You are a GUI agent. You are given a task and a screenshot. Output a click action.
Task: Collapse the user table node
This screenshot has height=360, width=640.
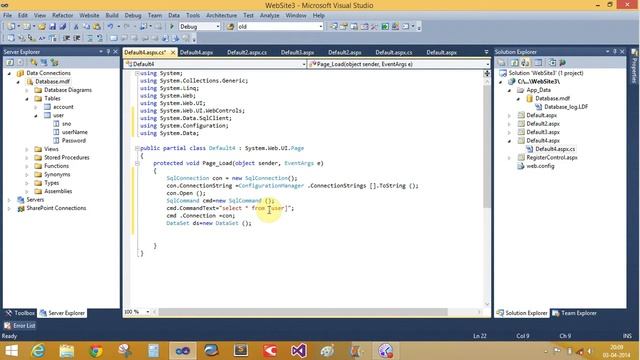(36, 116)
